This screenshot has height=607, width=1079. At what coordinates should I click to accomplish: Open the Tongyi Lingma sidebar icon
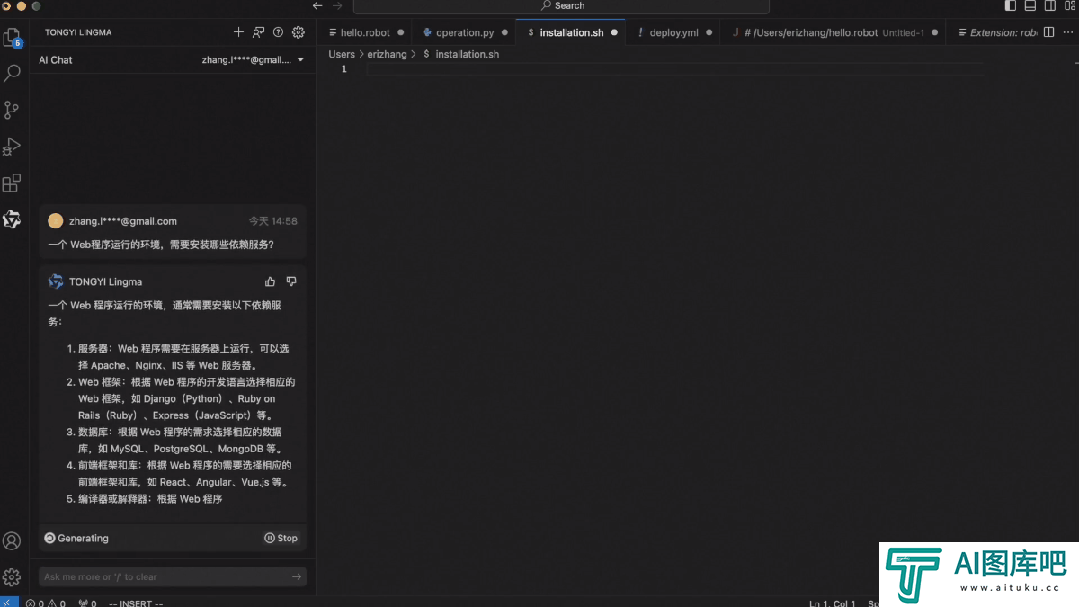12,220
